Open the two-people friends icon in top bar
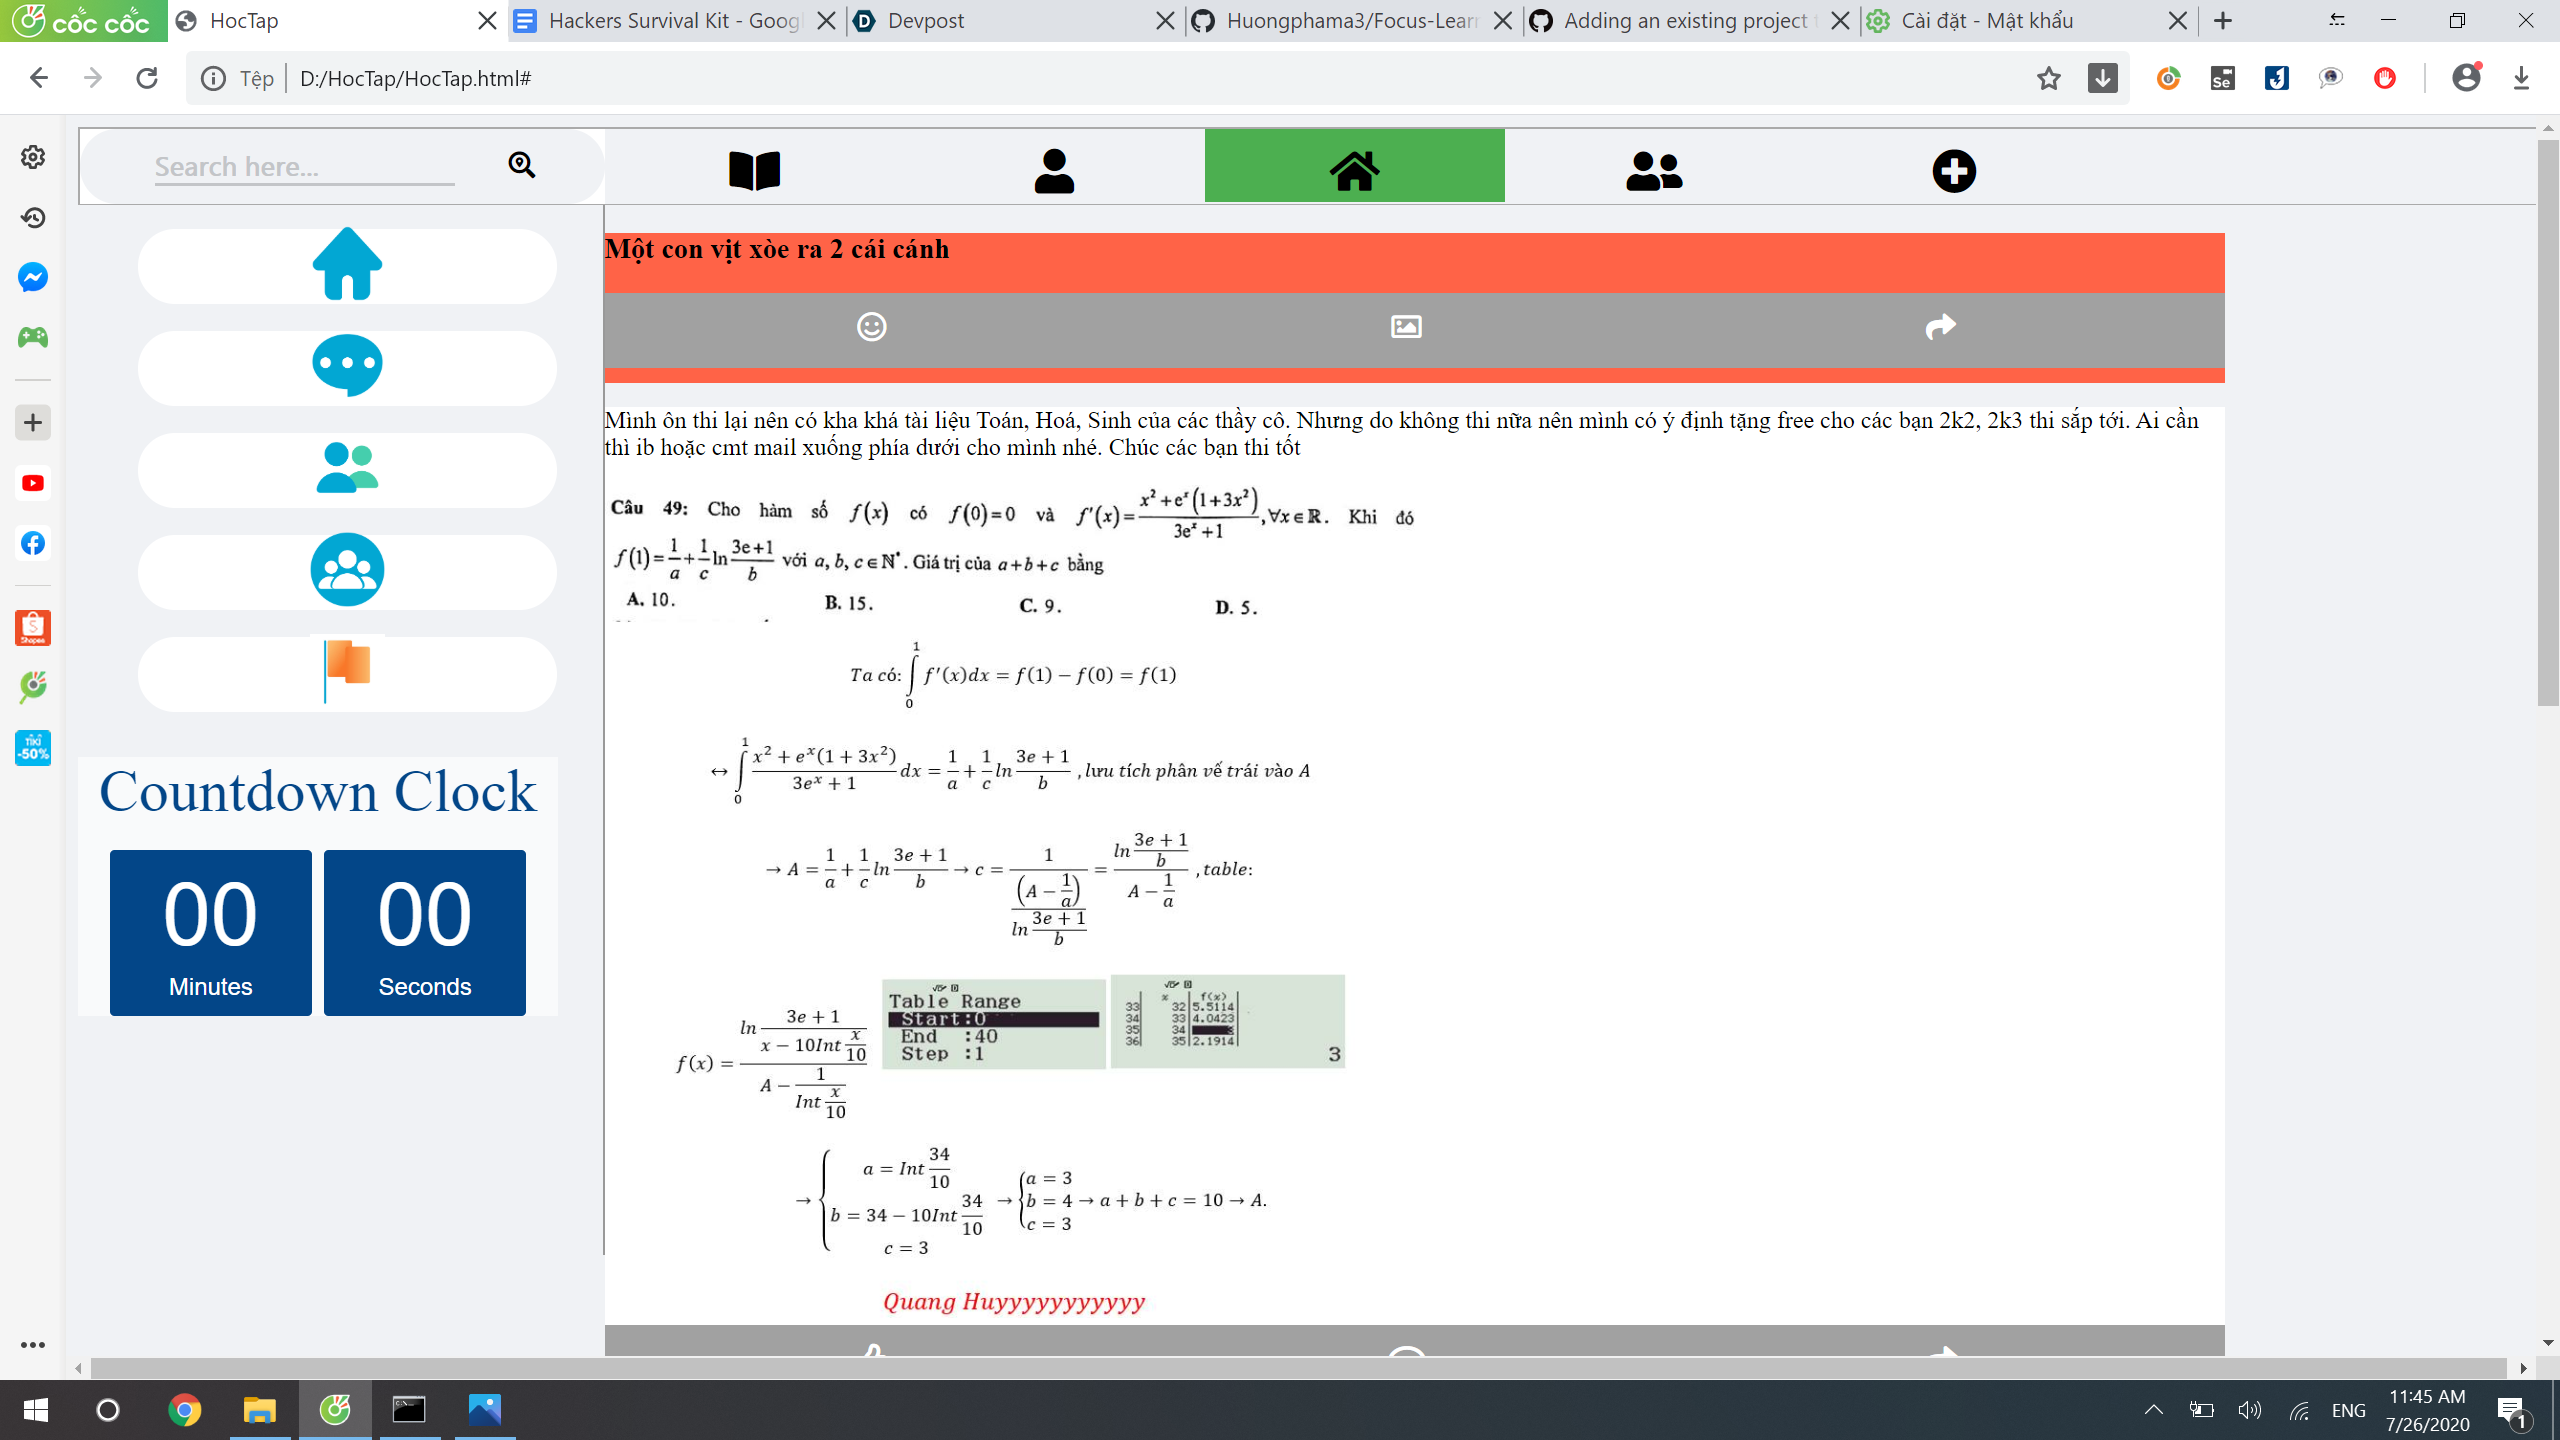 1654,170
